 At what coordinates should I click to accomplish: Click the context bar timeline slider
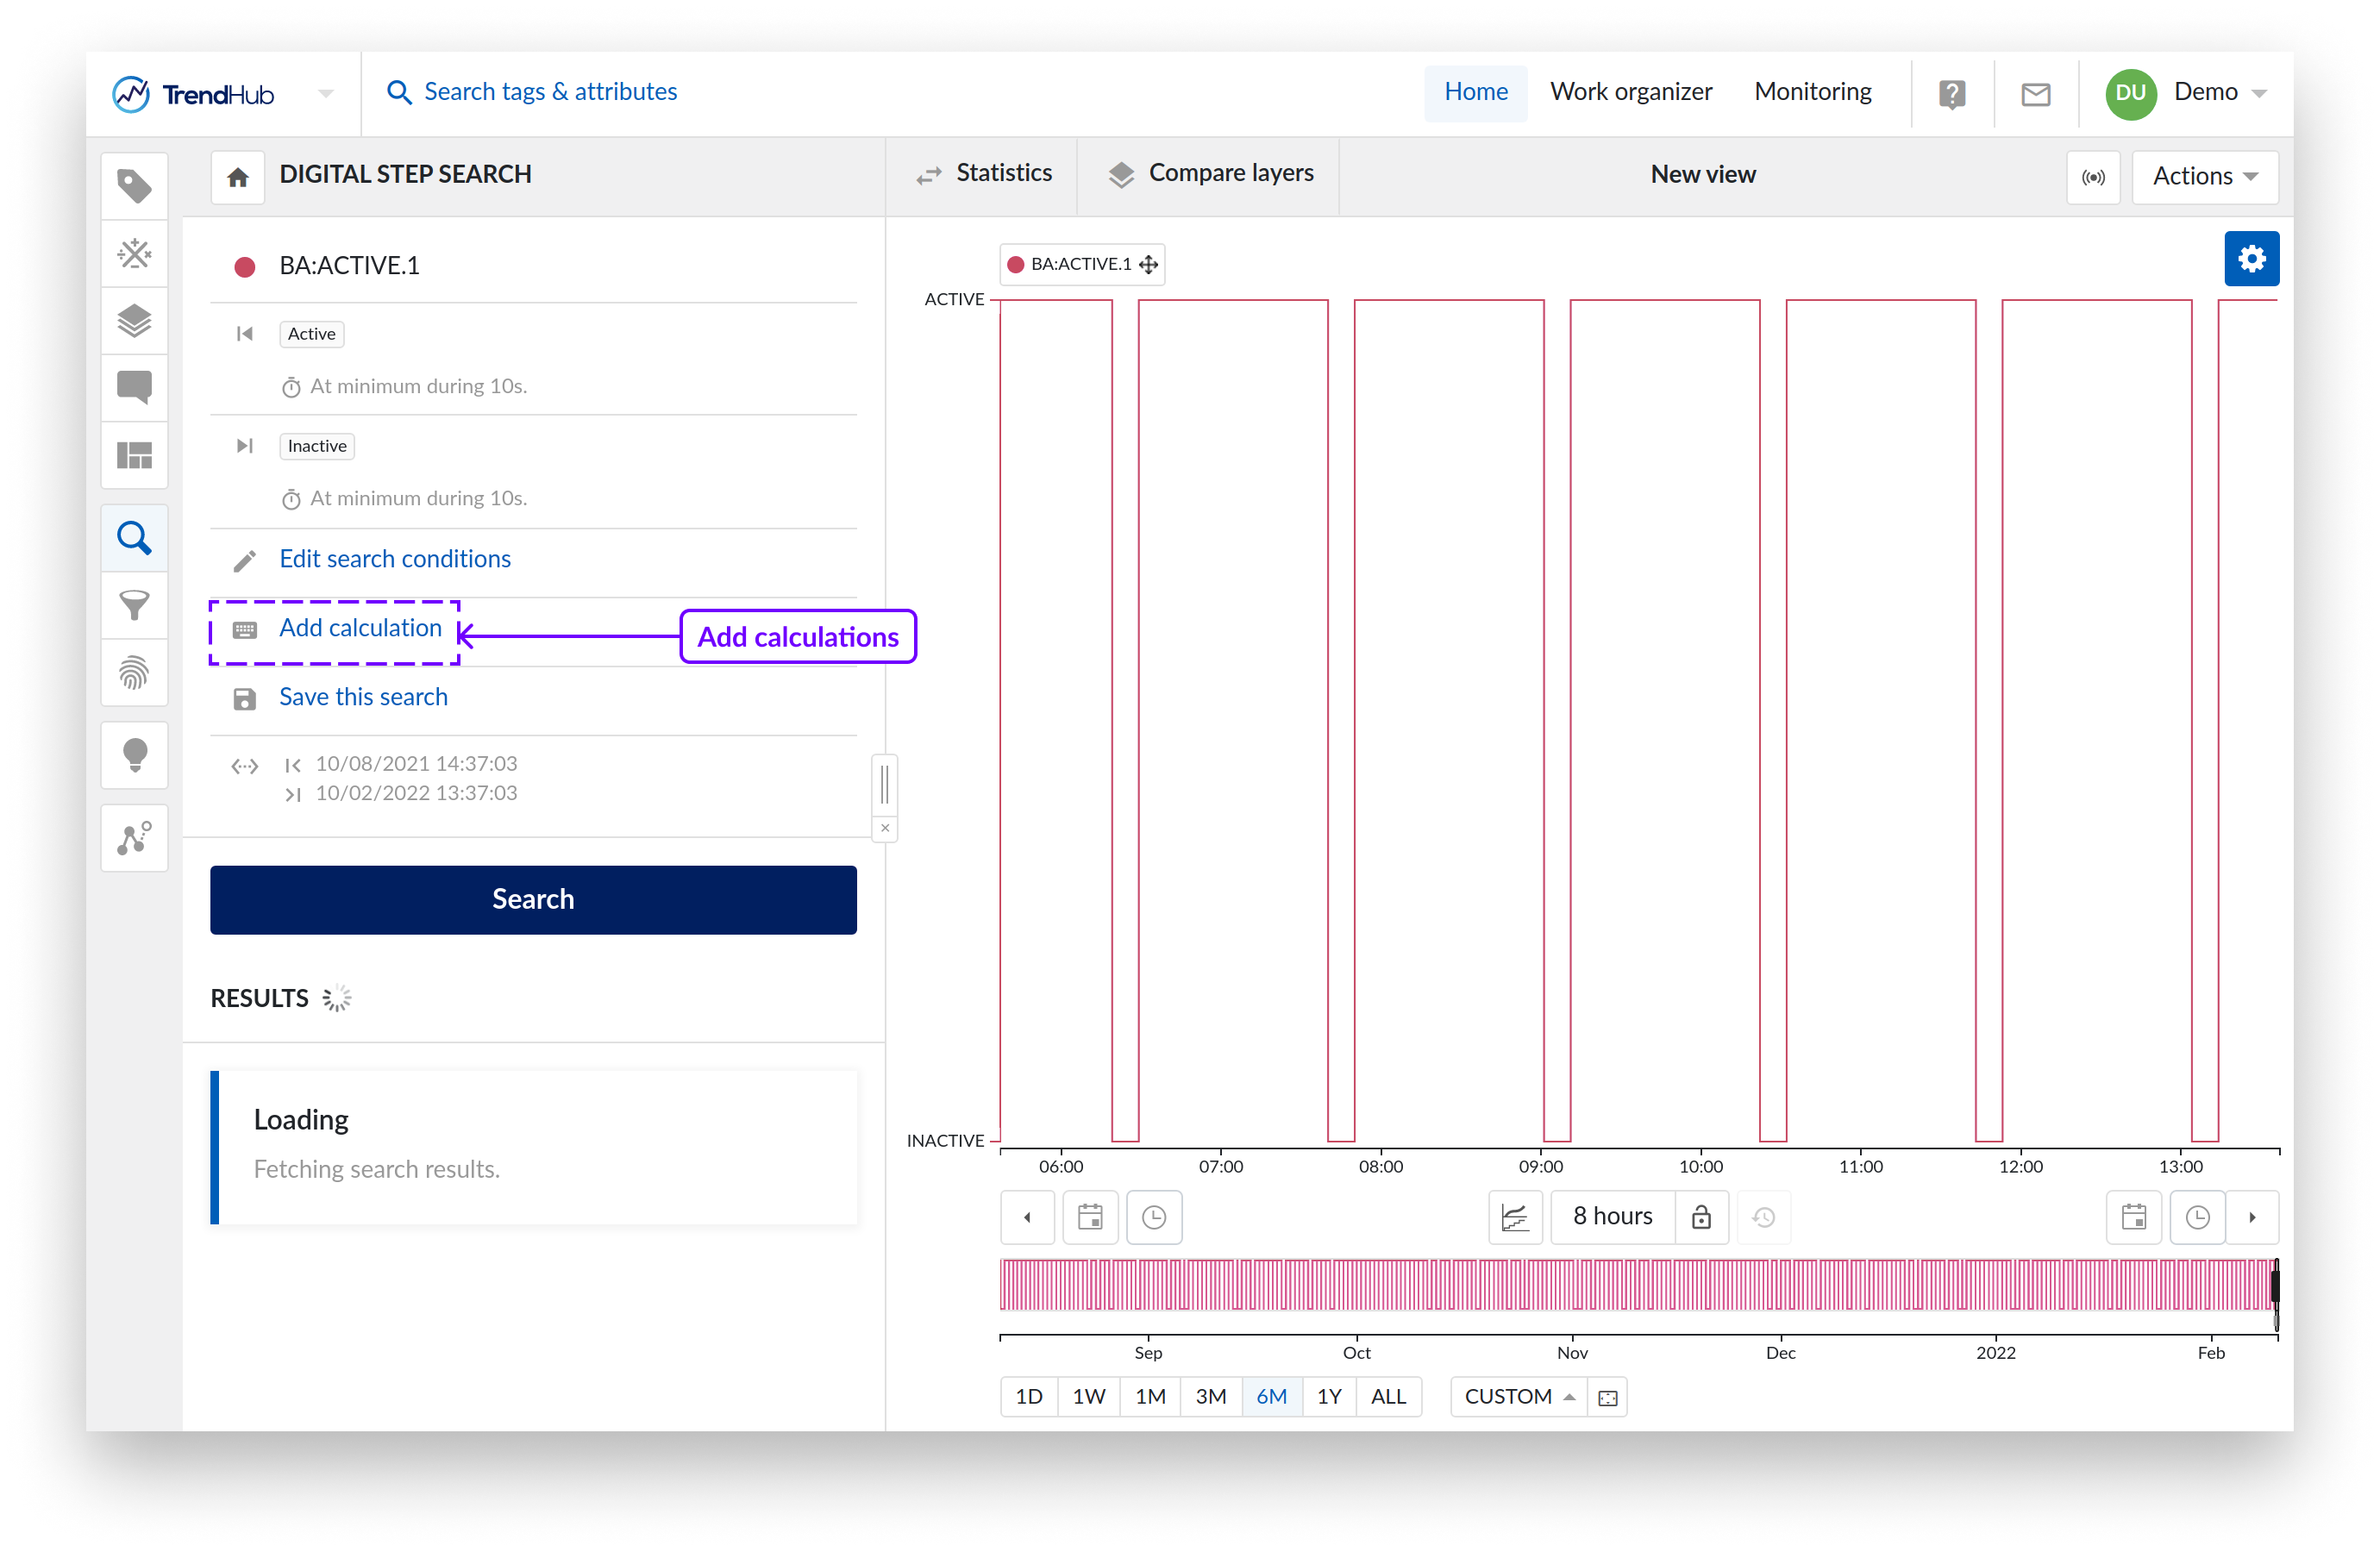click(x=1636, y=1284)
